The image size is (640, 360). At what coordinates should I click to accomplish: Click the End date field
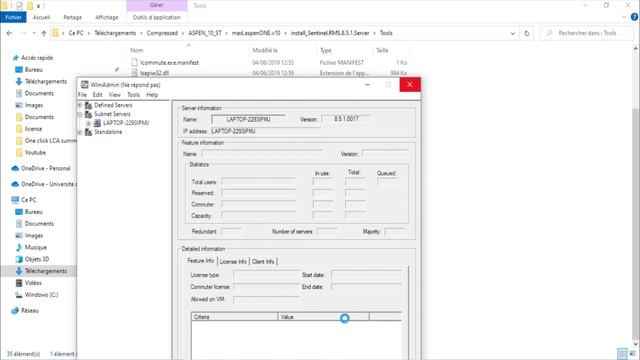[366, 287]
